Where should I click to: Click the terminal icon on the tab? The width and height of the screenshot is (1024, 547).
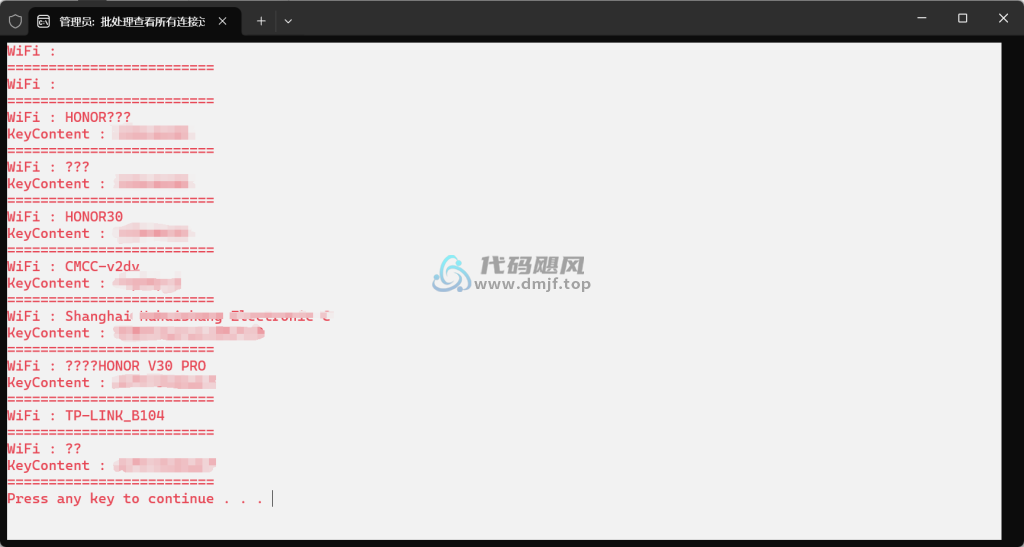tap(44, 22)
